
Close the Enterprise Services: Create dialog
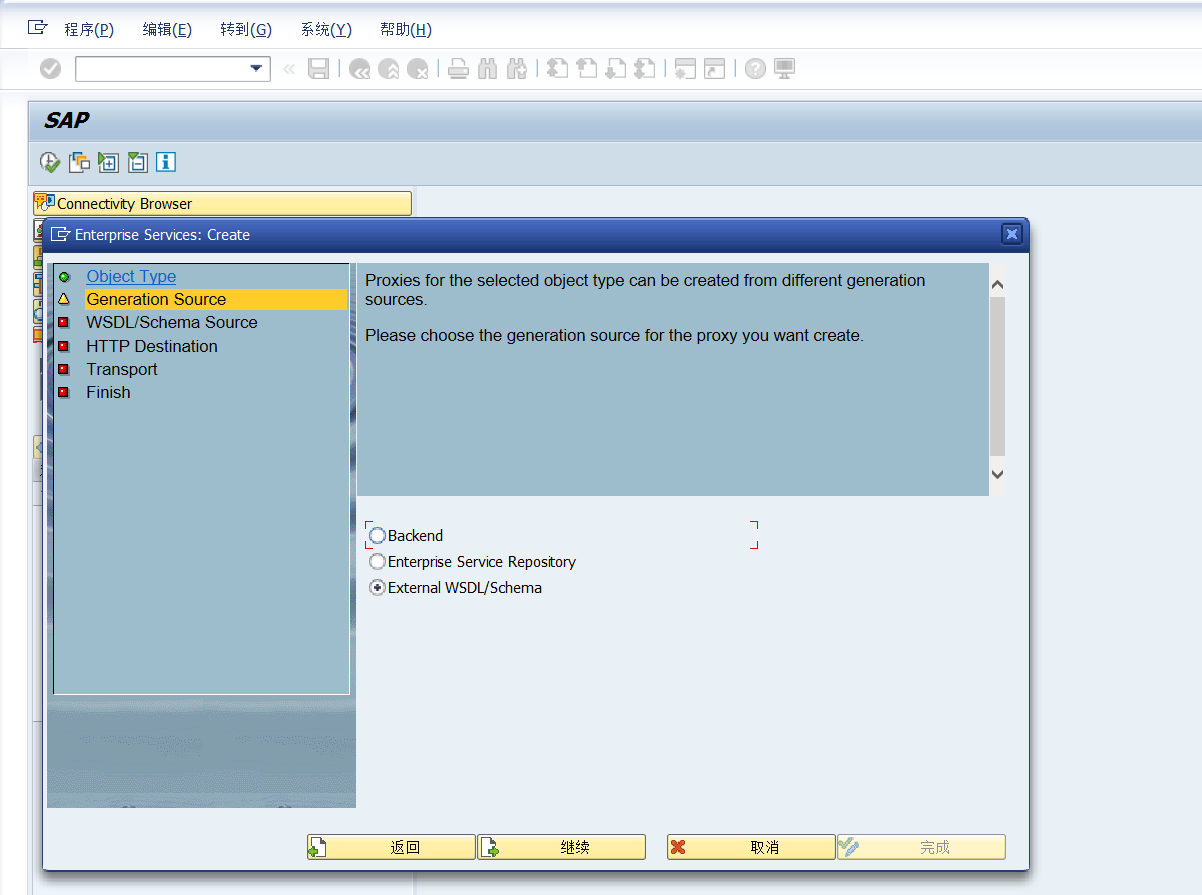(x=1012, y=234)
